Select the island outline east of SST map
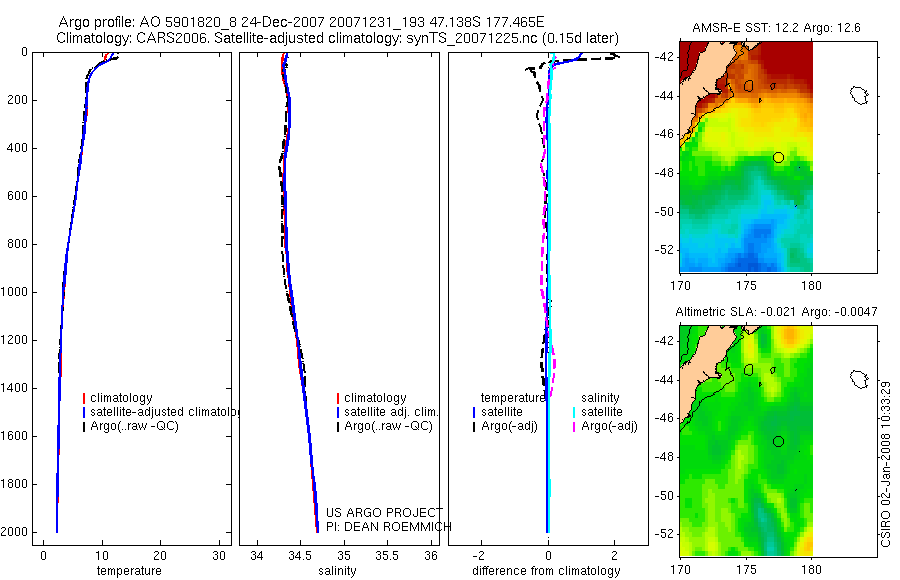This screenshot has width=900, height=580. (x=859, y=95)
